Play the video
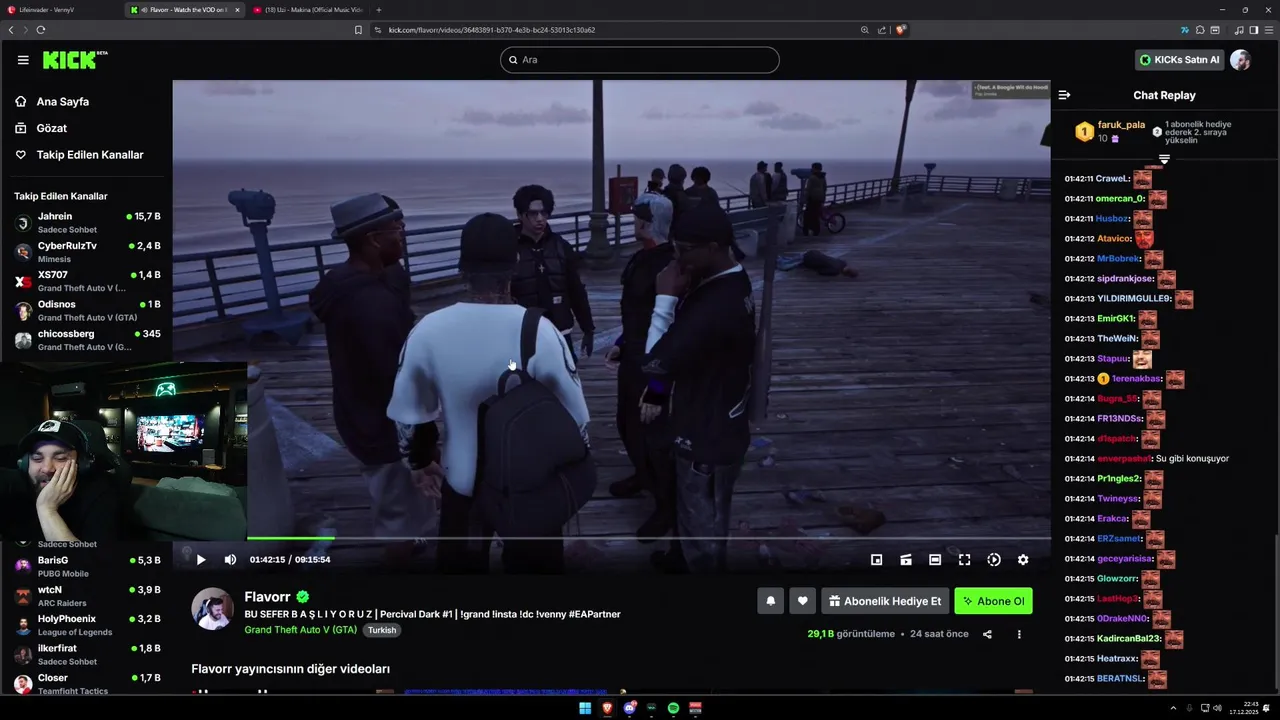 (x=200, y=560)
